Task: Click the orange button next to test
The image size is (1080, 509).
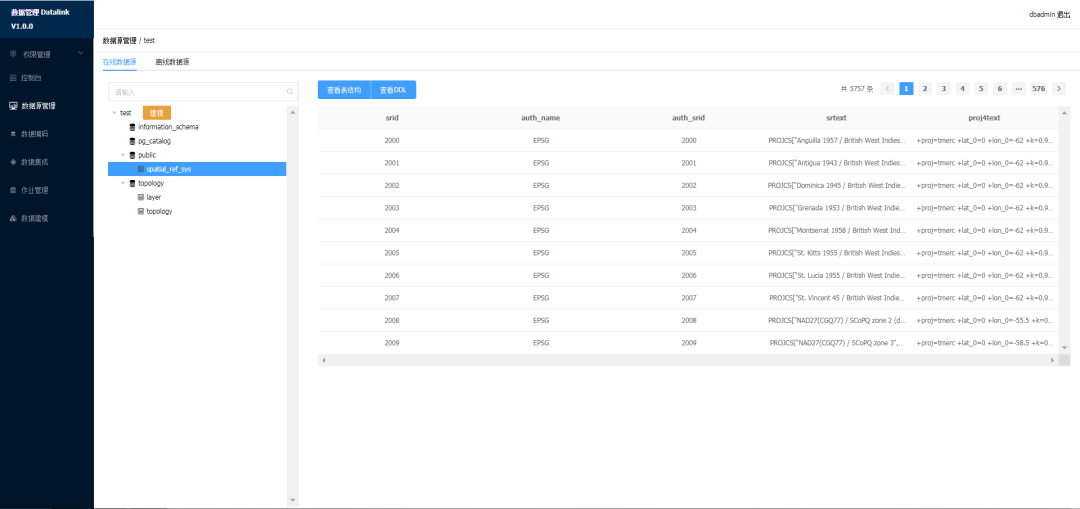Action: [156, 113]
